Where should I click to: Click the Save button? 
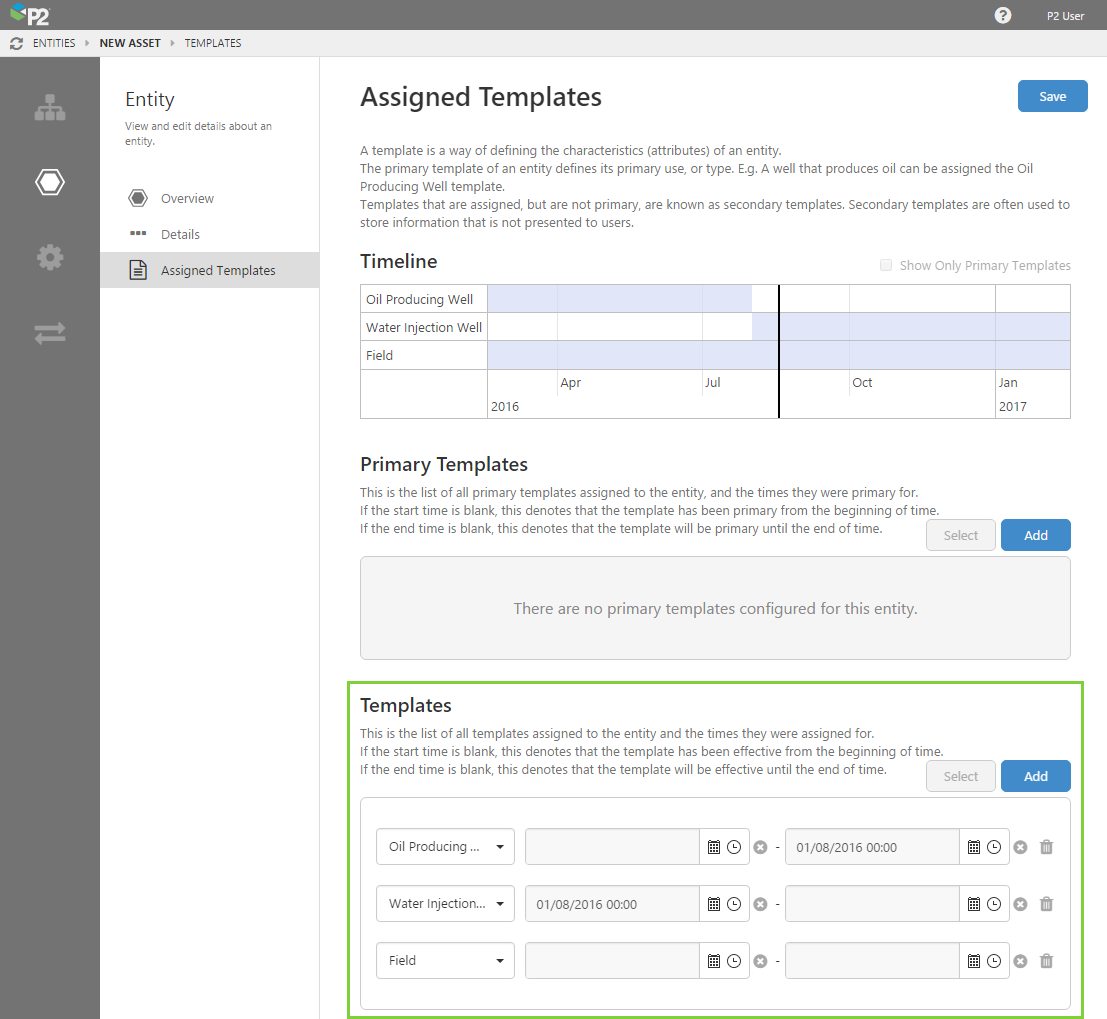point(1052,96)
